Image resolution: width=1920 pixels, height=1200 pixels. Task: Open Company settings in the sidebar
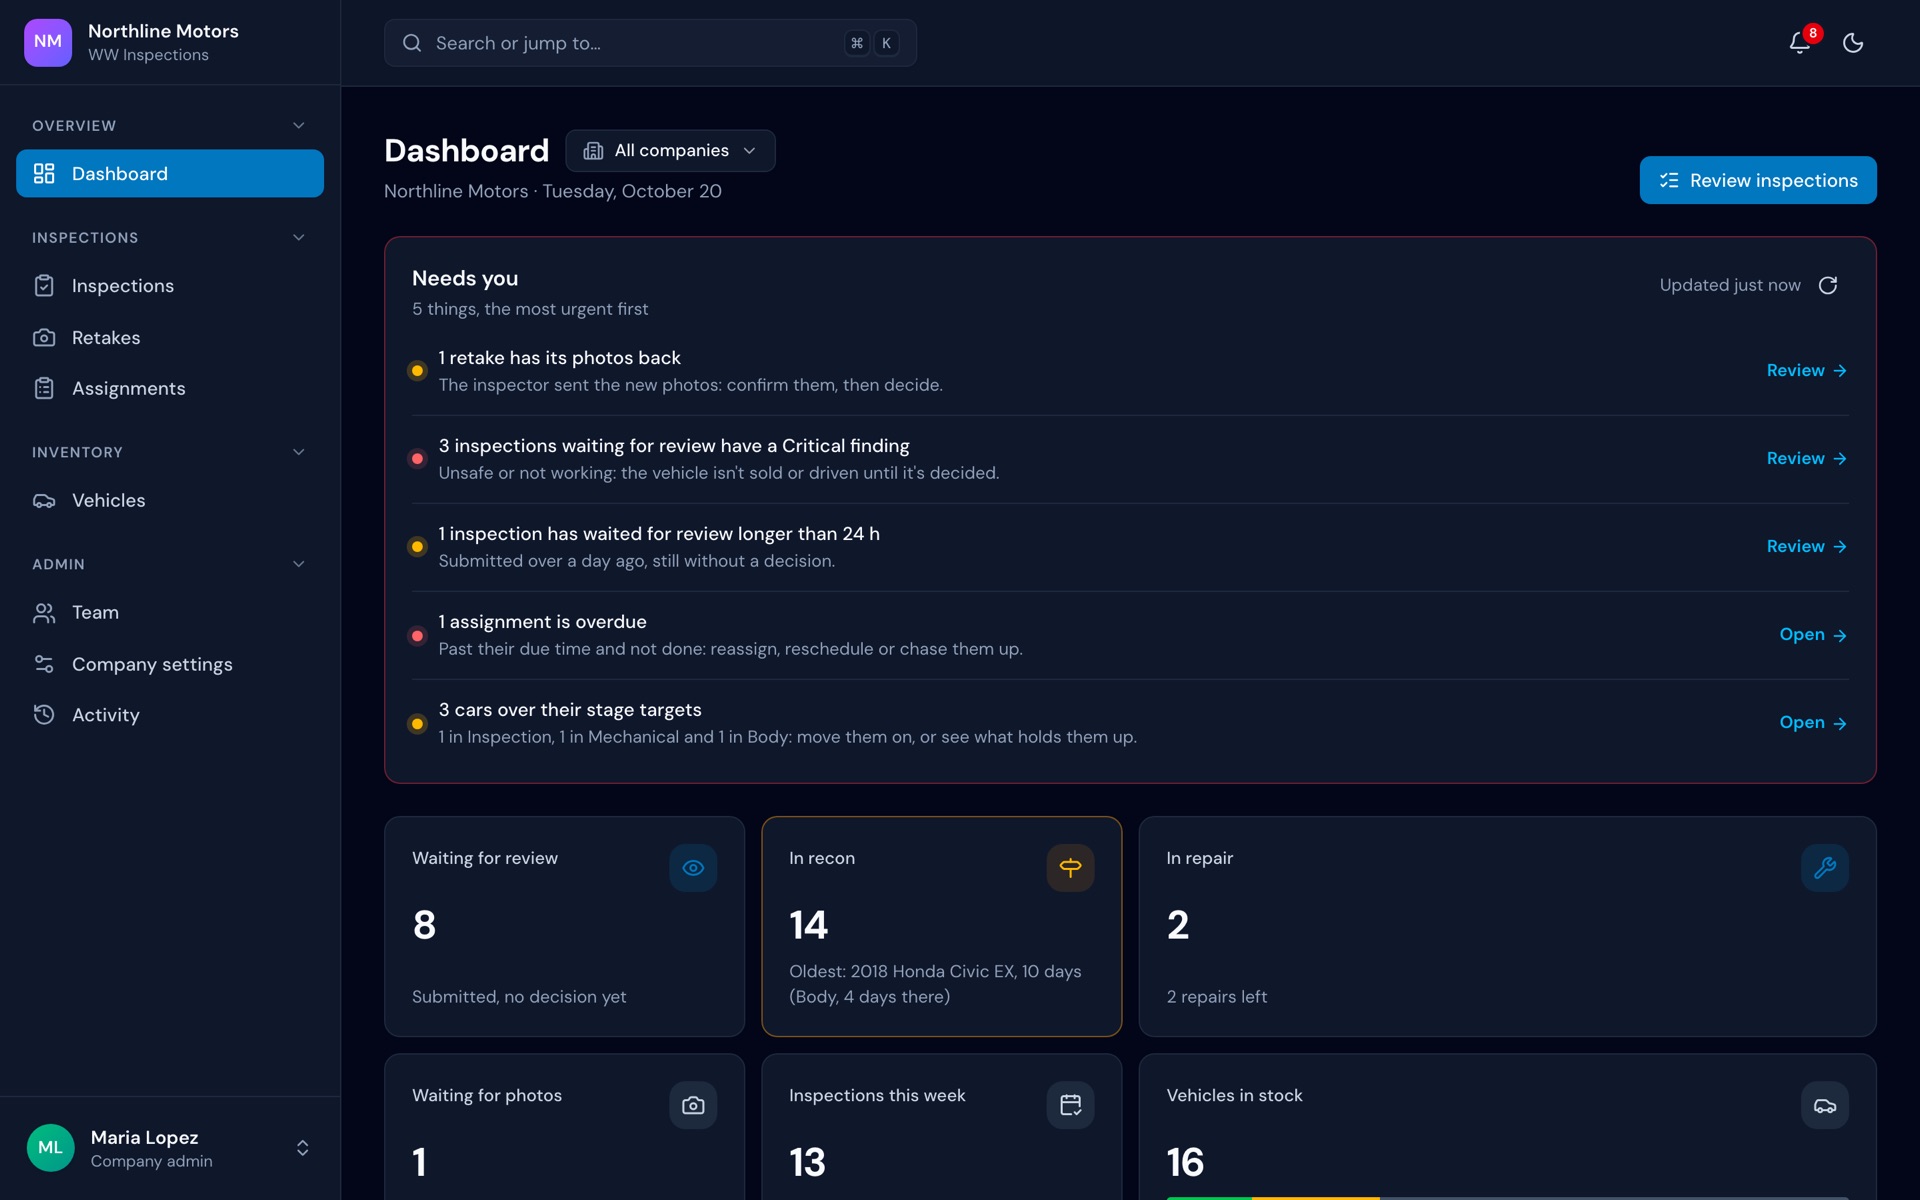tap(170, 665)
